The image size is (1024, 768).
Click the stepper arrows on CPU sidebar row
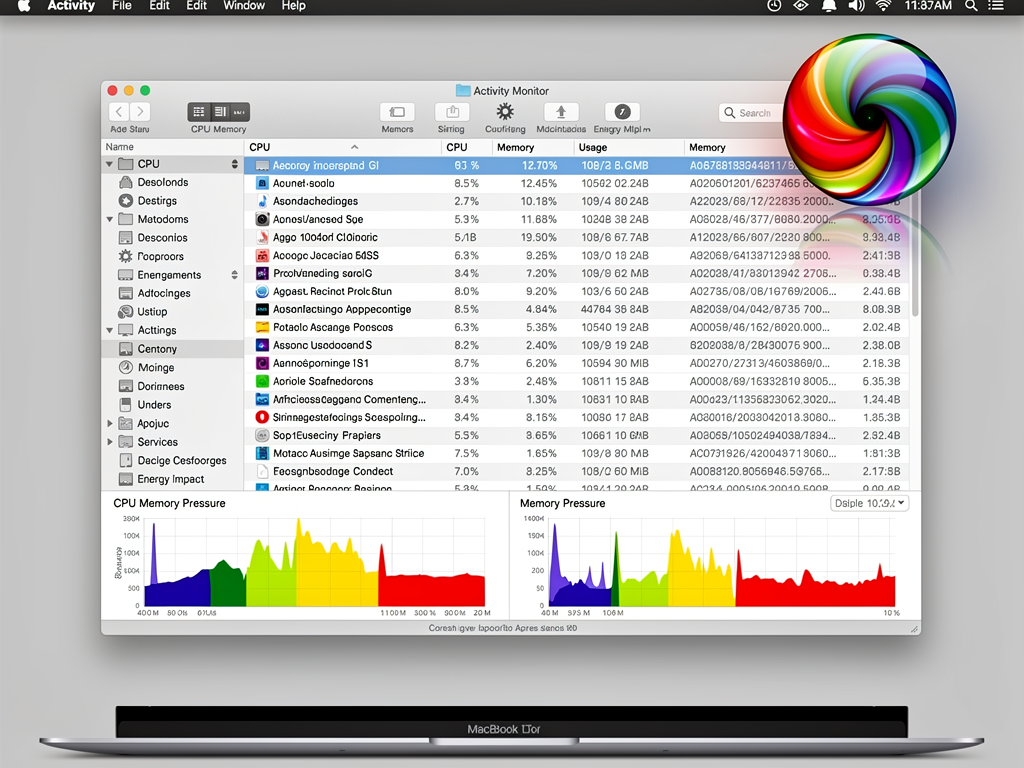(234, 164)
